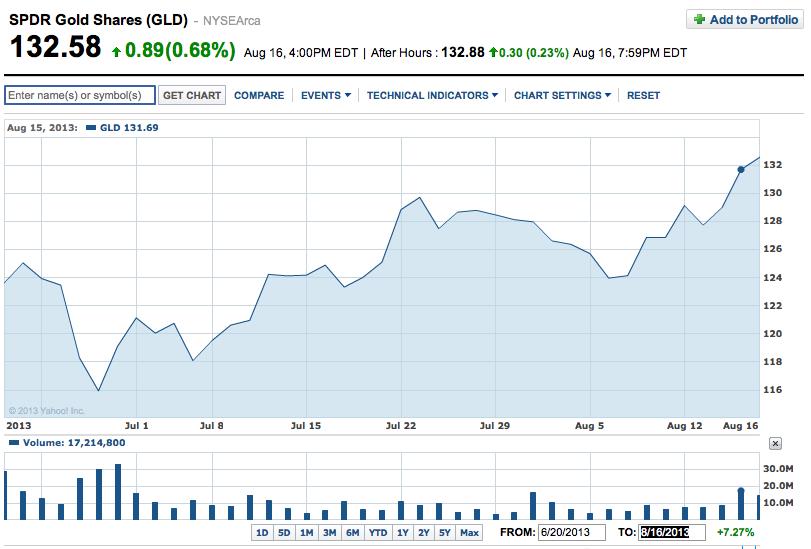Open the Events dropdown menu
Image resolution: width=811 pixels, height=549 pixels.
click(326, 96)
